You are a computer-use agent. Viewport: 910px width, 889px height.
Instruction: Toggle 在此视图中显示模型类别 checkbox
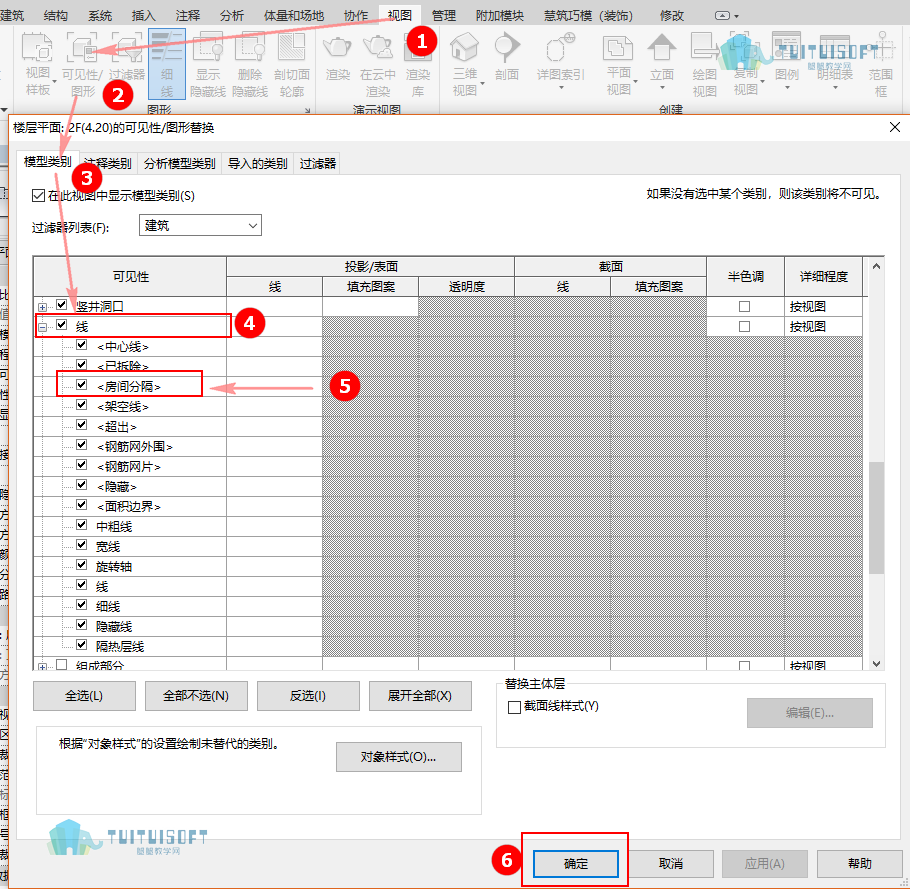(x=38, y=196)
